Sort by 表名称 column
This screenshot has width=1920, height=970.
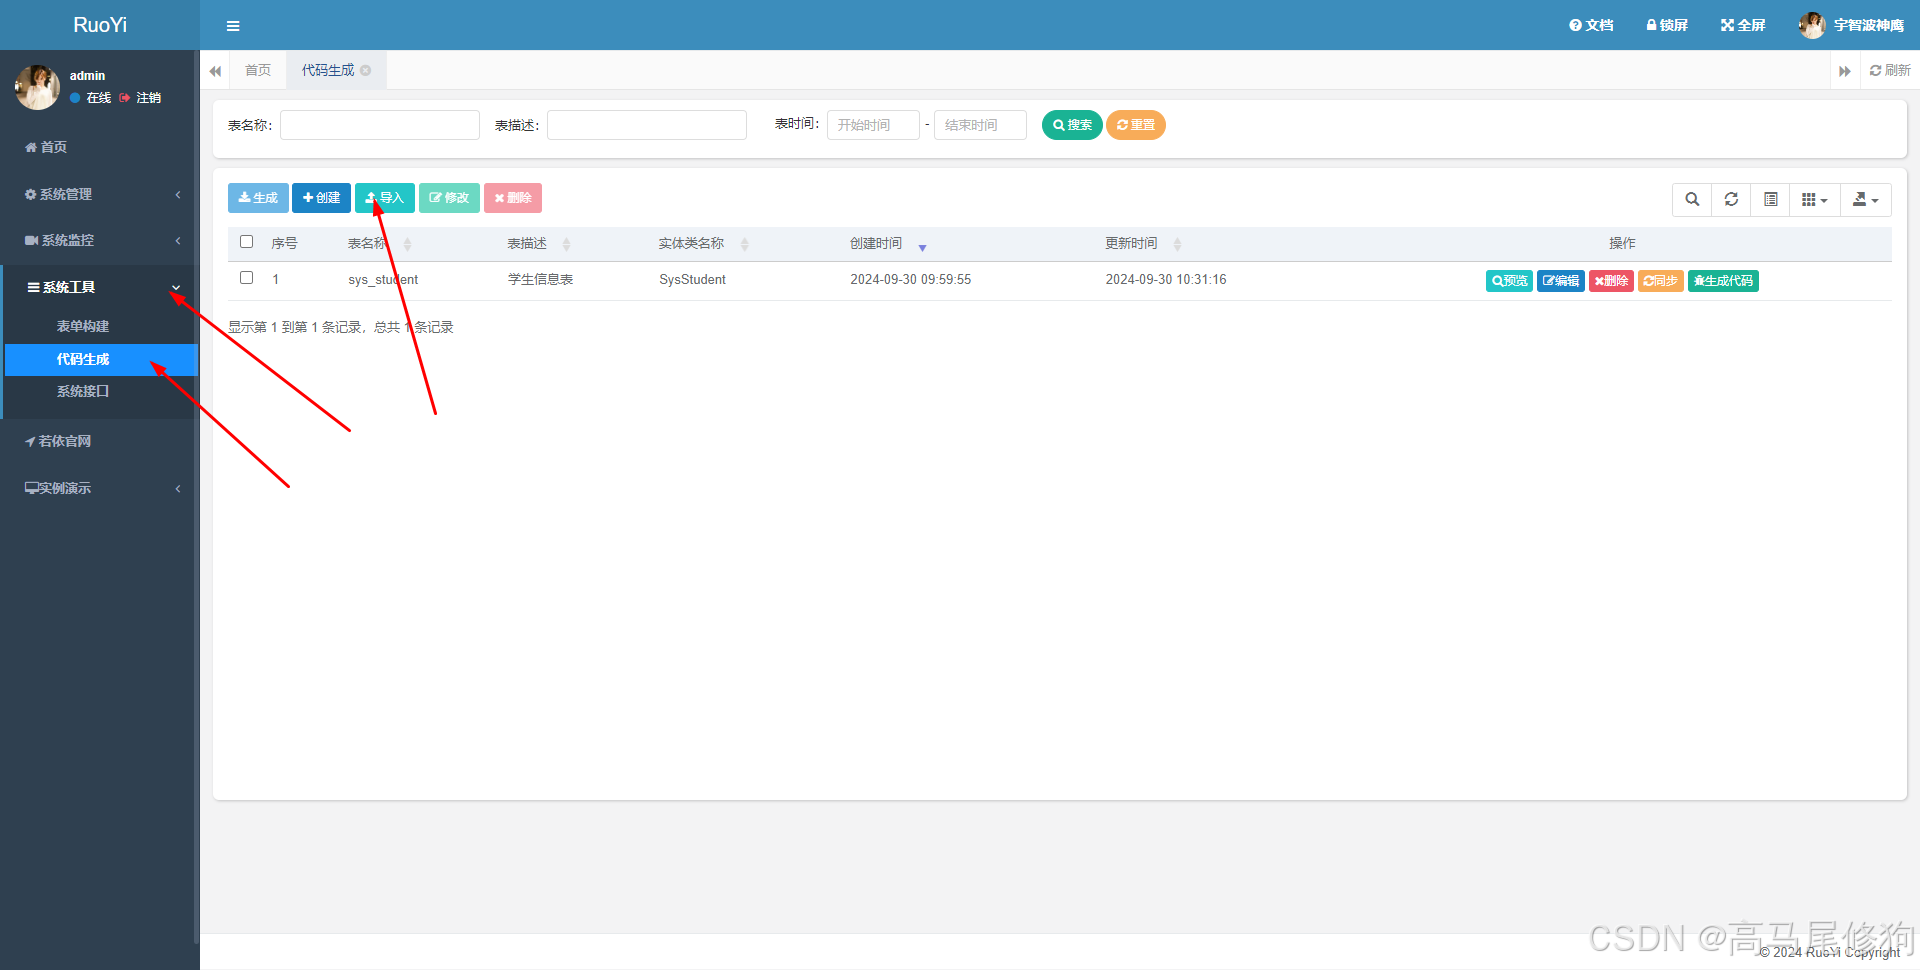380,244
